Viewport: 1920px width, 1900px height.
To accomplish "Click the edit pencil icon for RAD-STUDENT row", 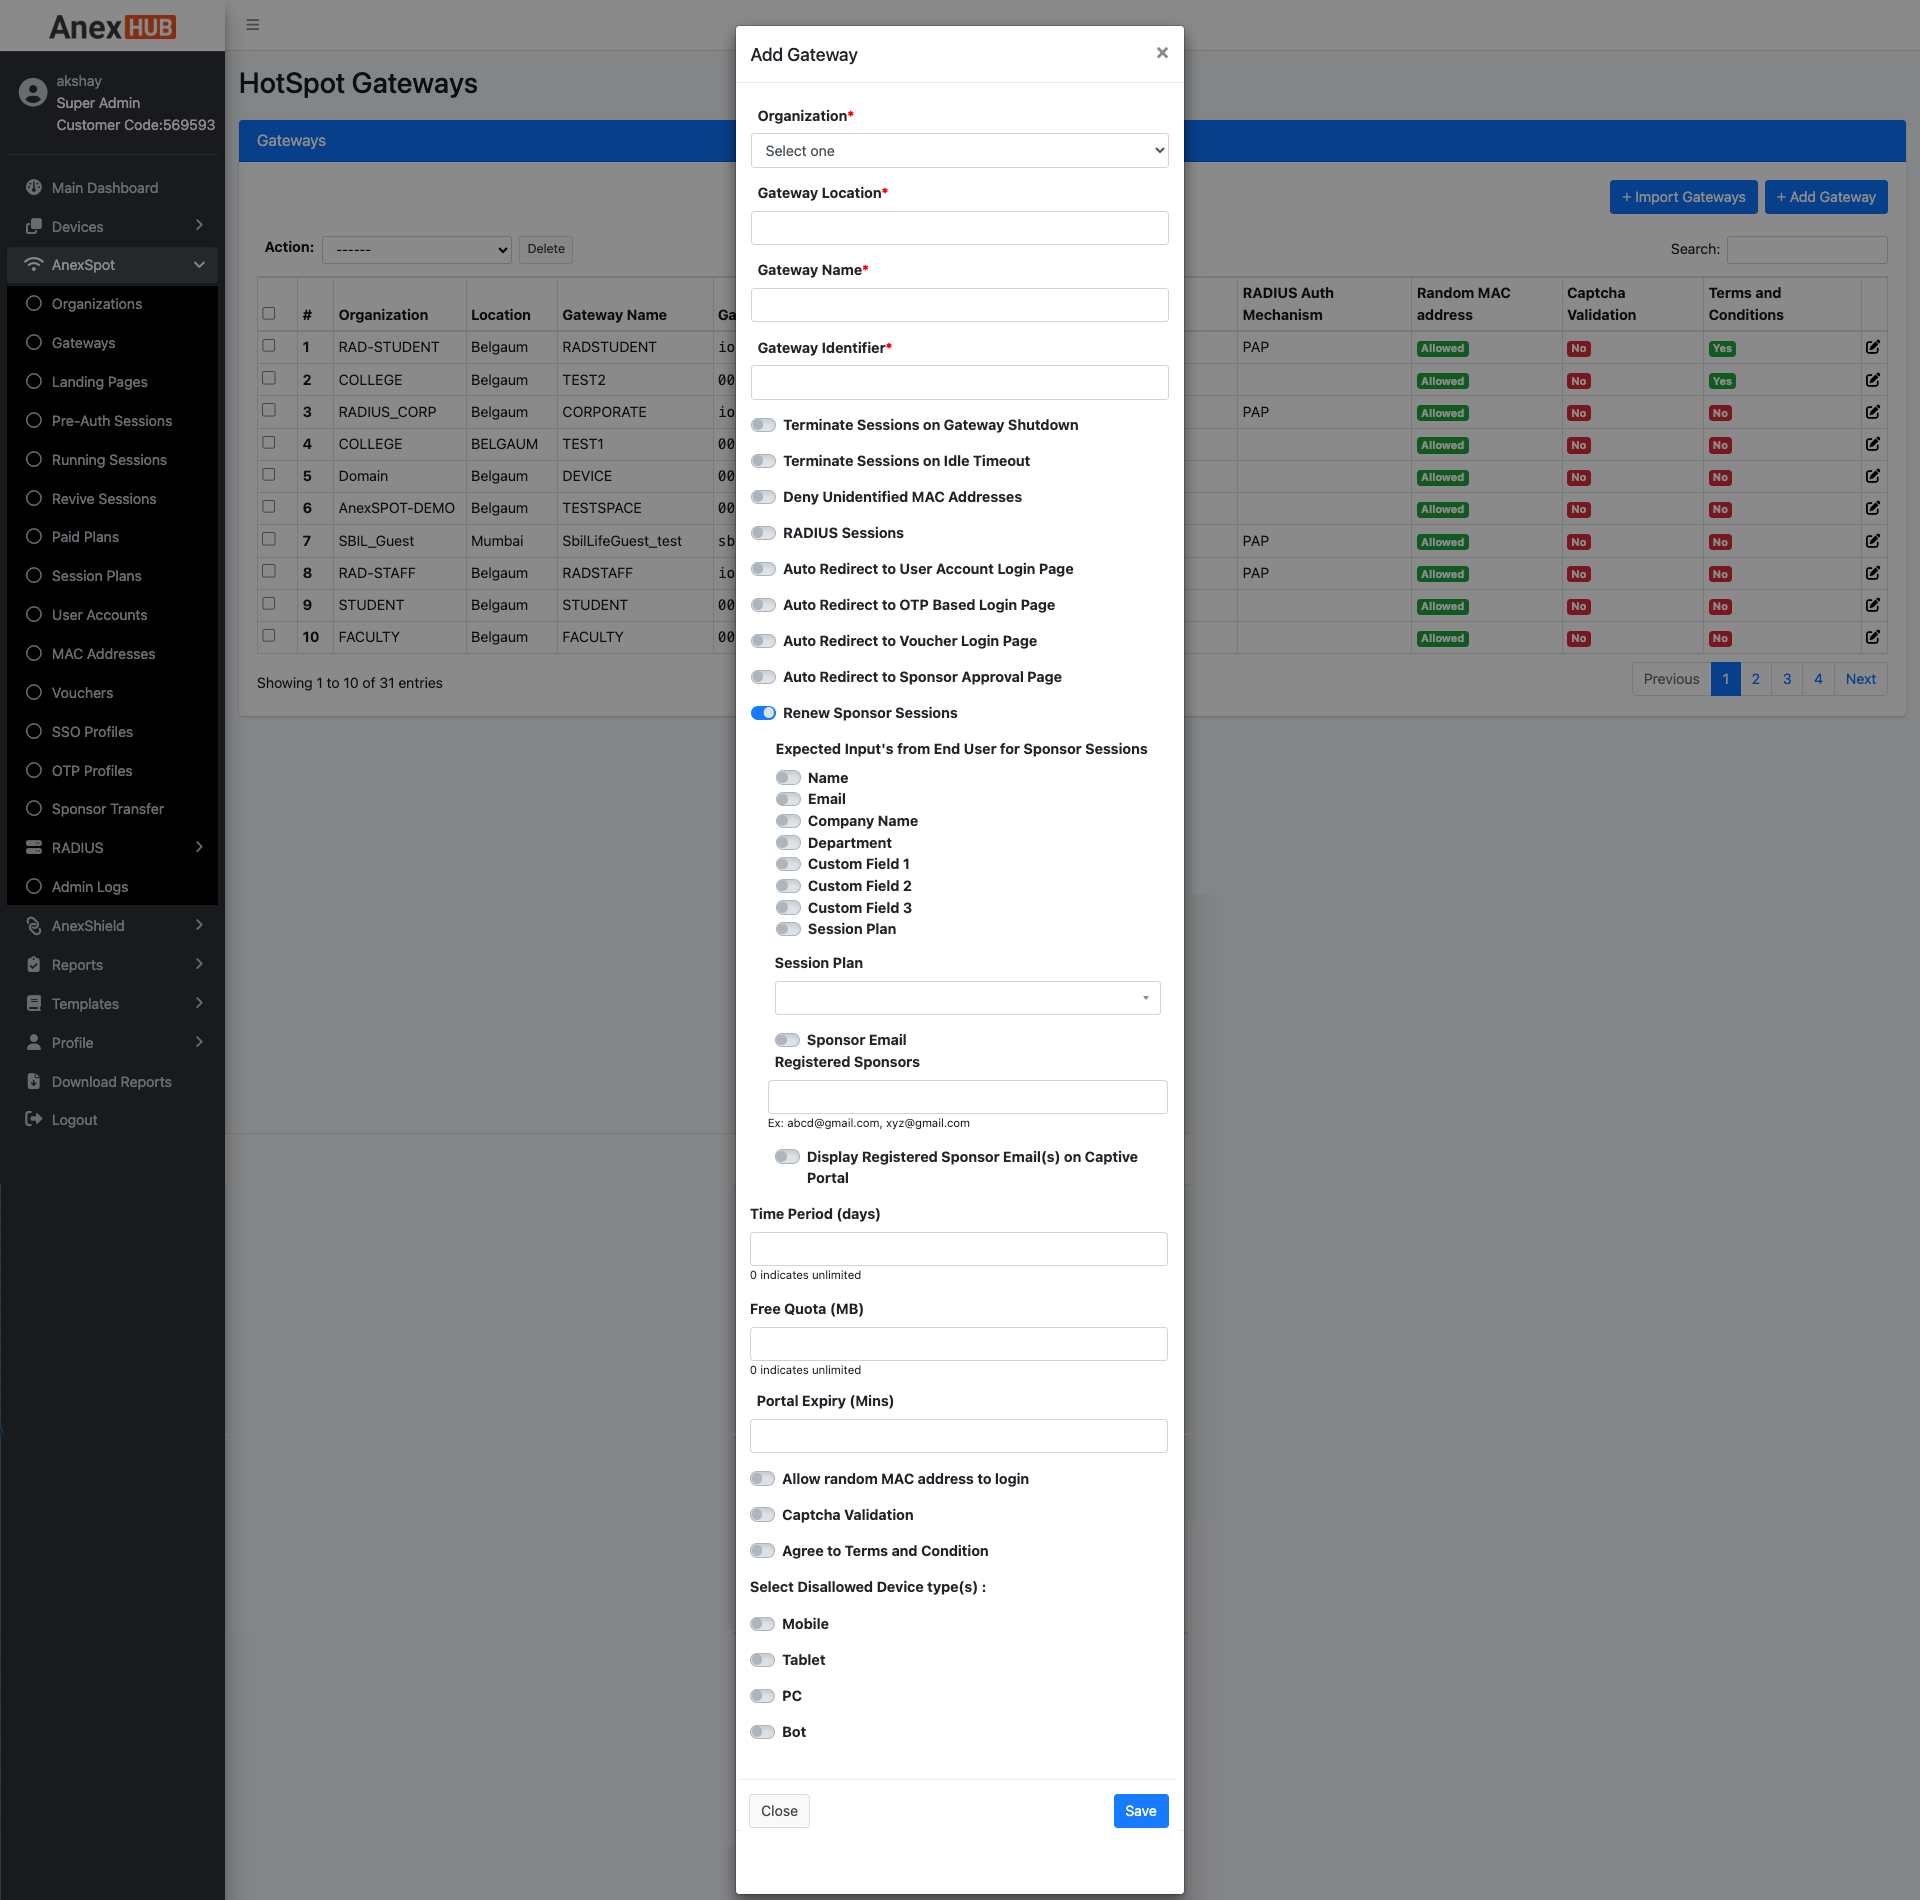I will [1872, 346].
